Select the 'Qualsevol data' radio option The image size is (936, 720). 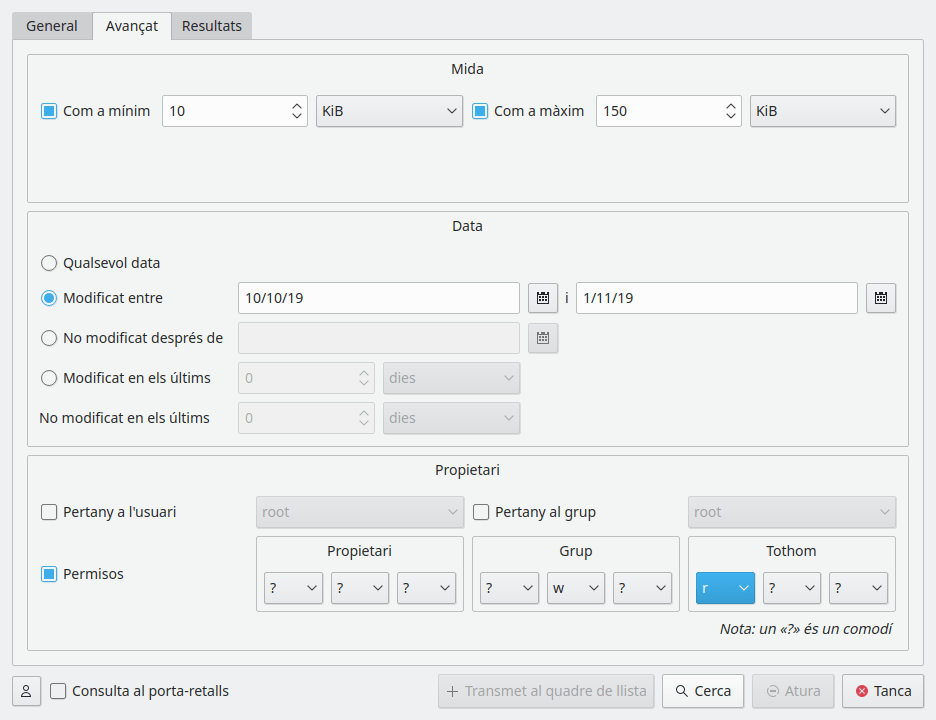pos(49,263)
